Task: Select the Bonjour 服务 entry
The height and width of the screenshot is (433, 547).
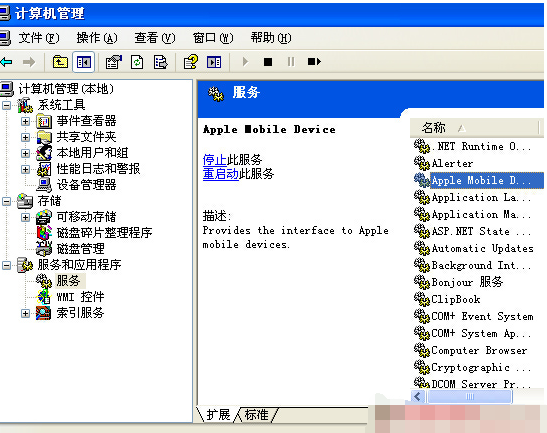Action: click(467, 282)
